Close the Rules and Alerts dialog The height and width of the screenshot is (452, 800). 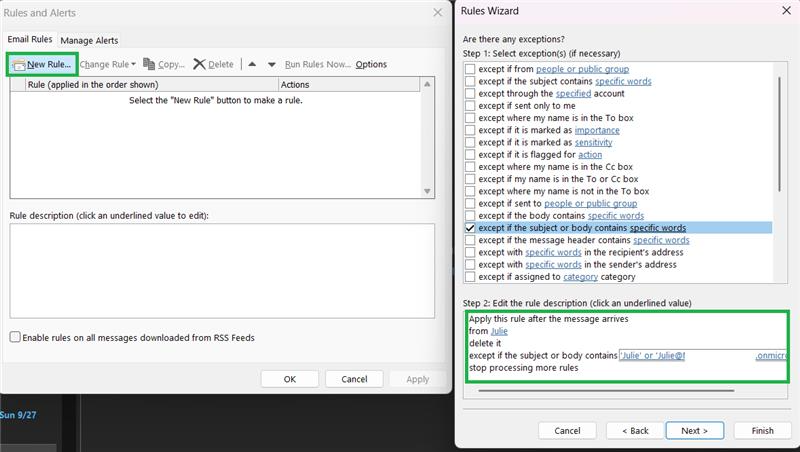coord(438,13)
